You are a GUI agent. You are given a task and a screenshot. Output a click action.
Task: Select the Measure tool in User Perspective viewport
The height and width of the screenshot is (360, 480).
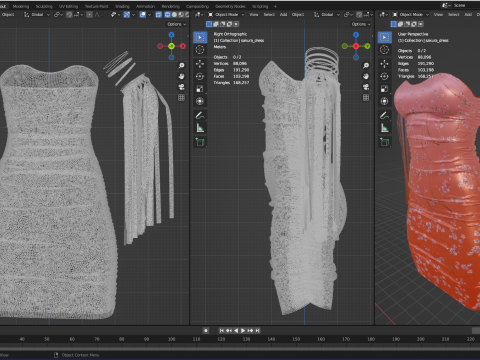pos(384,128)
